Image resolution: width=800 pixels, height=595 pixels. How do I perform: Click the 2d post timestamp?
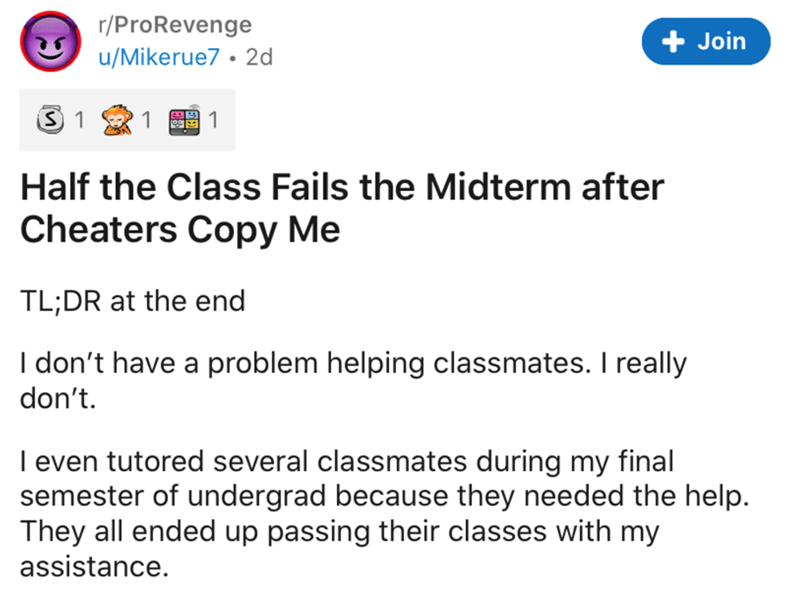click(259, 57)
